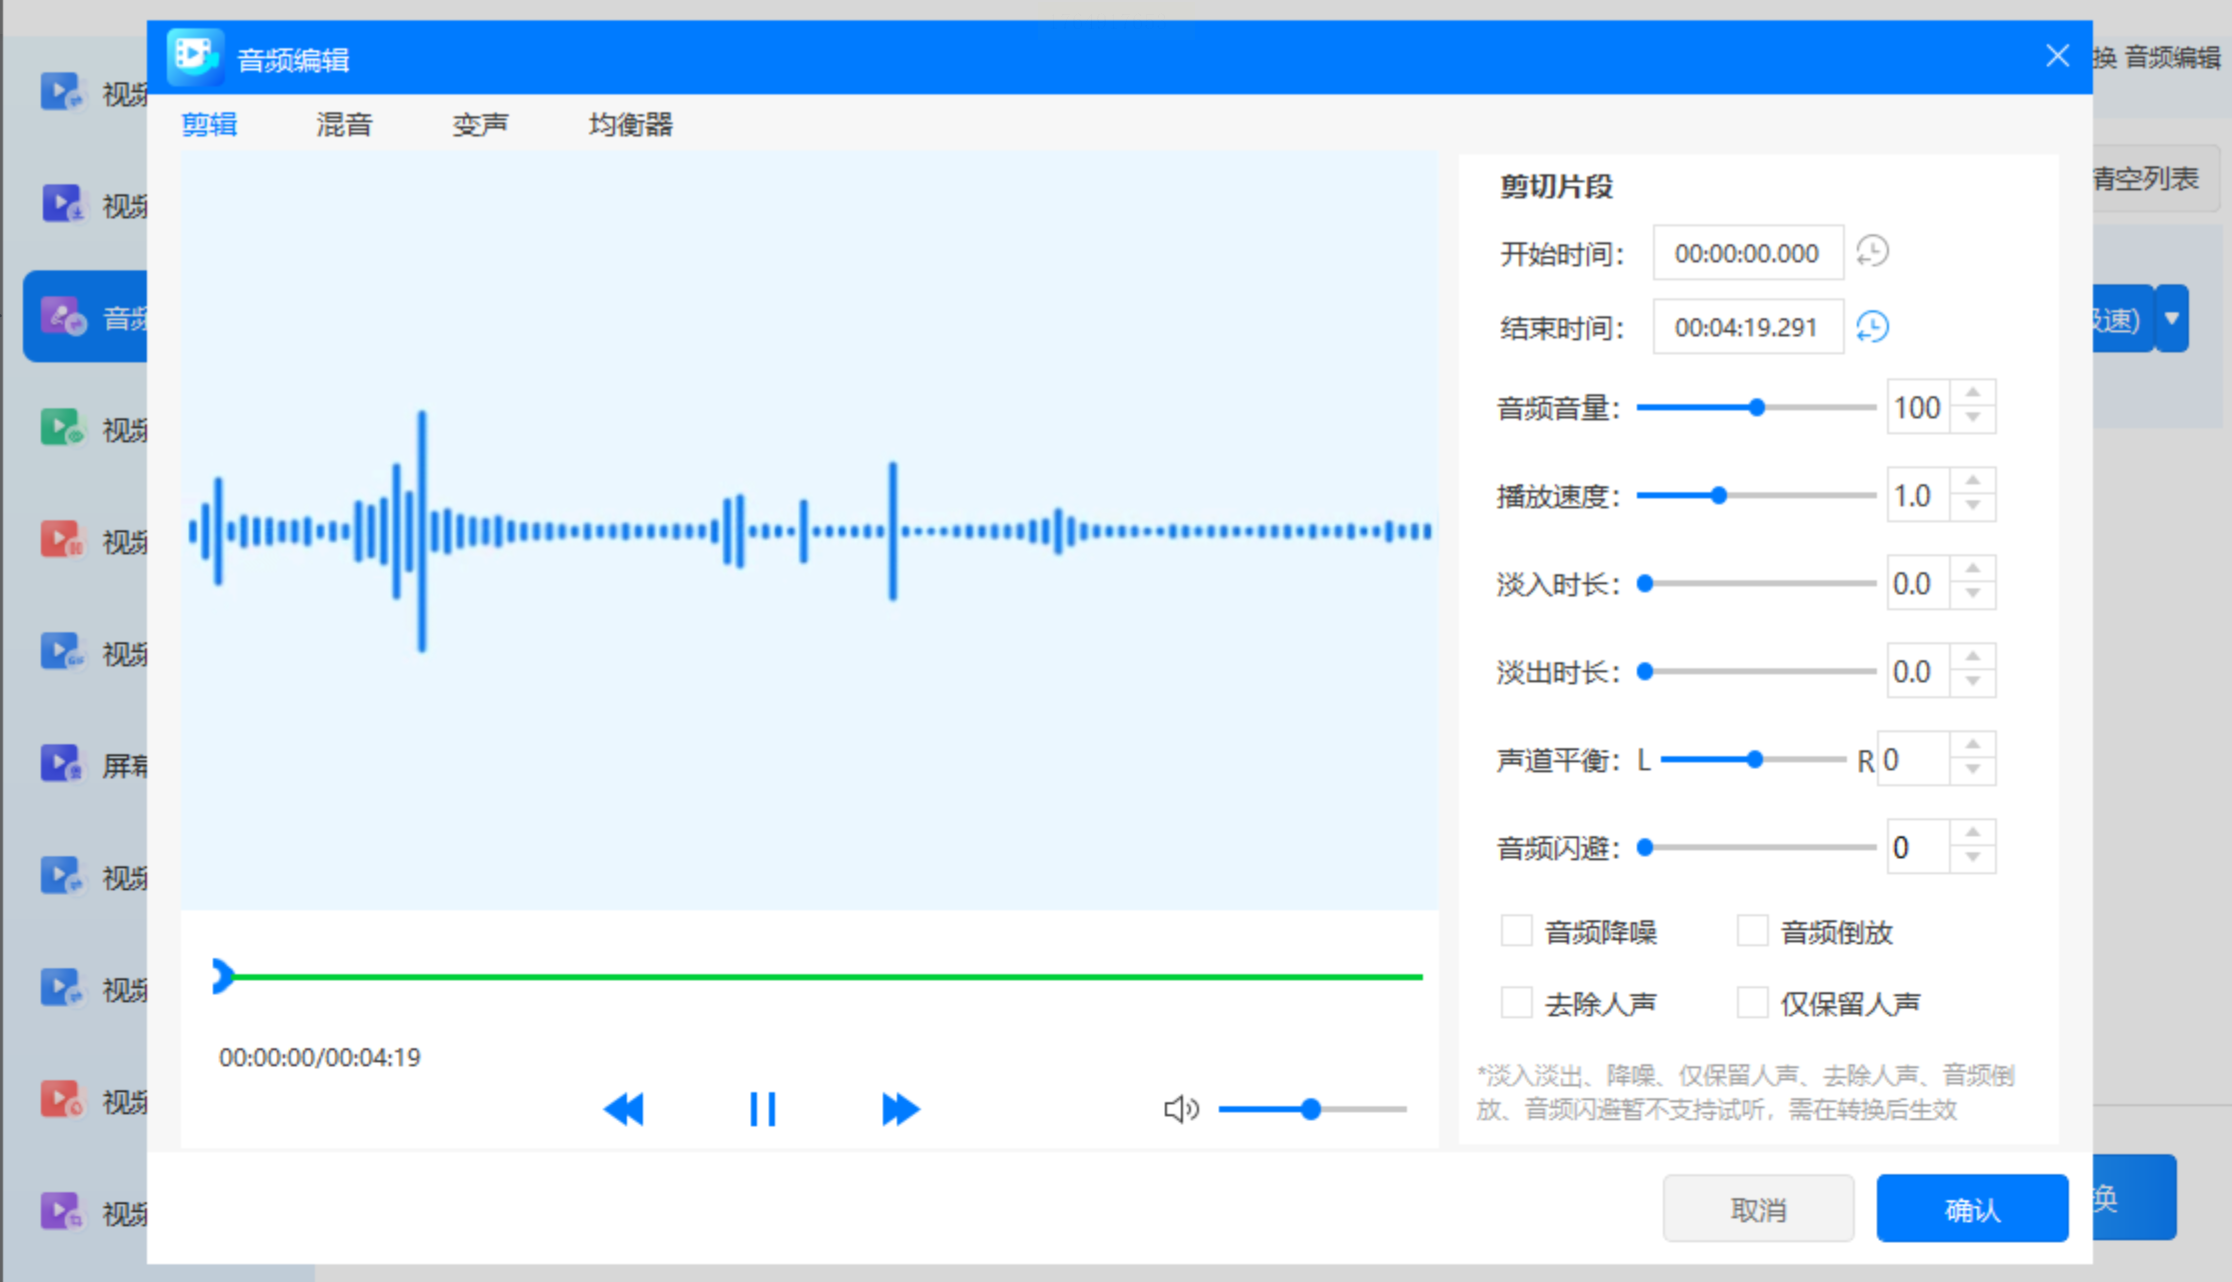
Task: Tick the 去除人声 checkbox
Action: point(1516,1002)
